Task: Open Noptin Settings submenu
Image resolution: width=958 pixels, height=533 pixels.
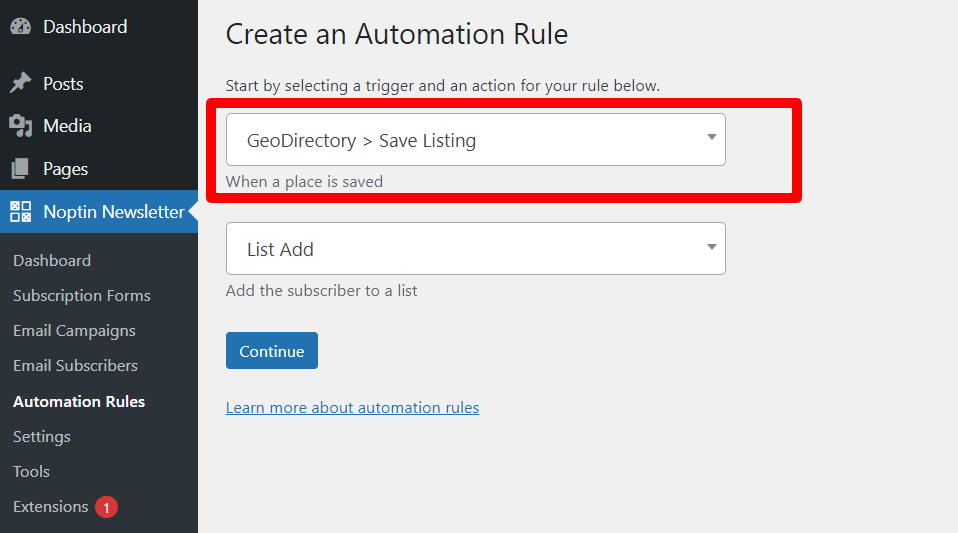Action: [x=42, y=437]
